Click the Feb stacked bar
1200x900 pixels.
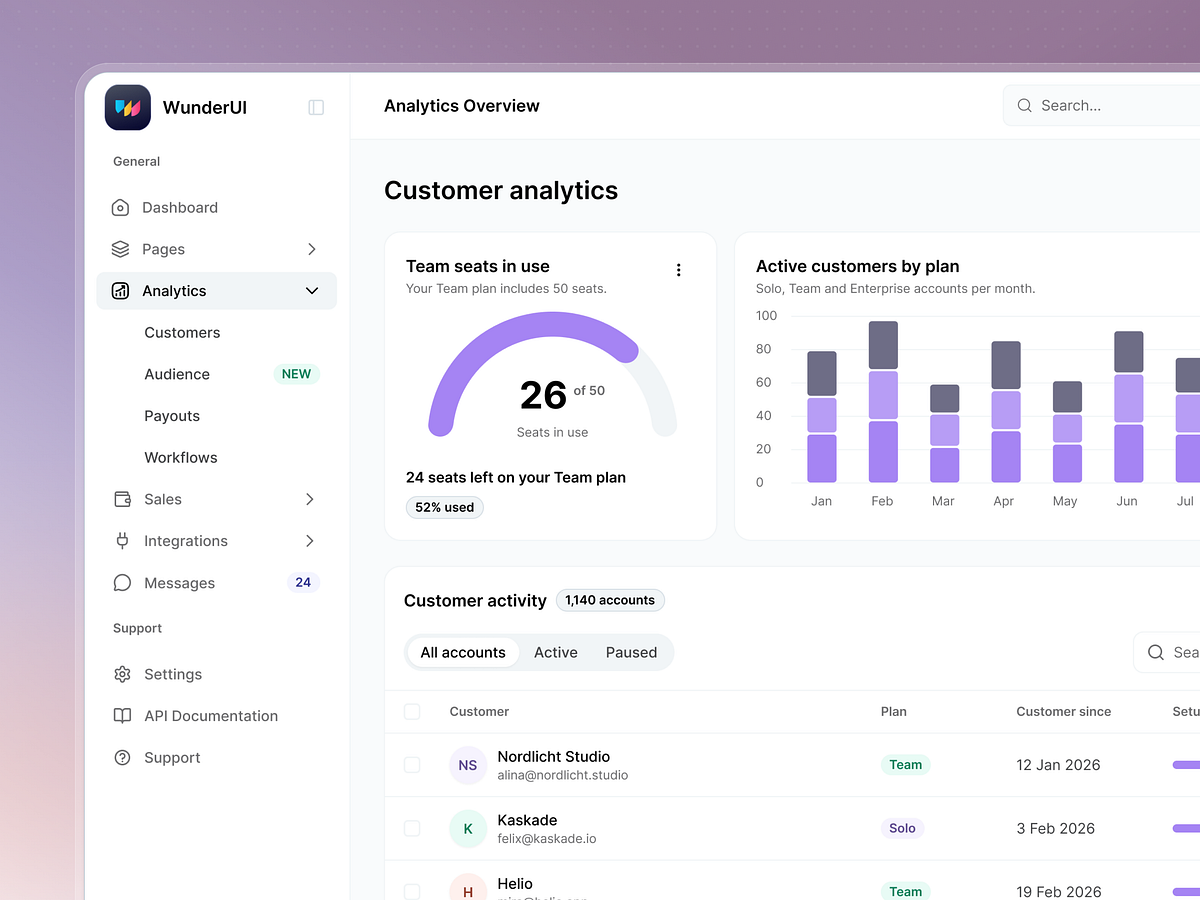[x=883, y=402]
